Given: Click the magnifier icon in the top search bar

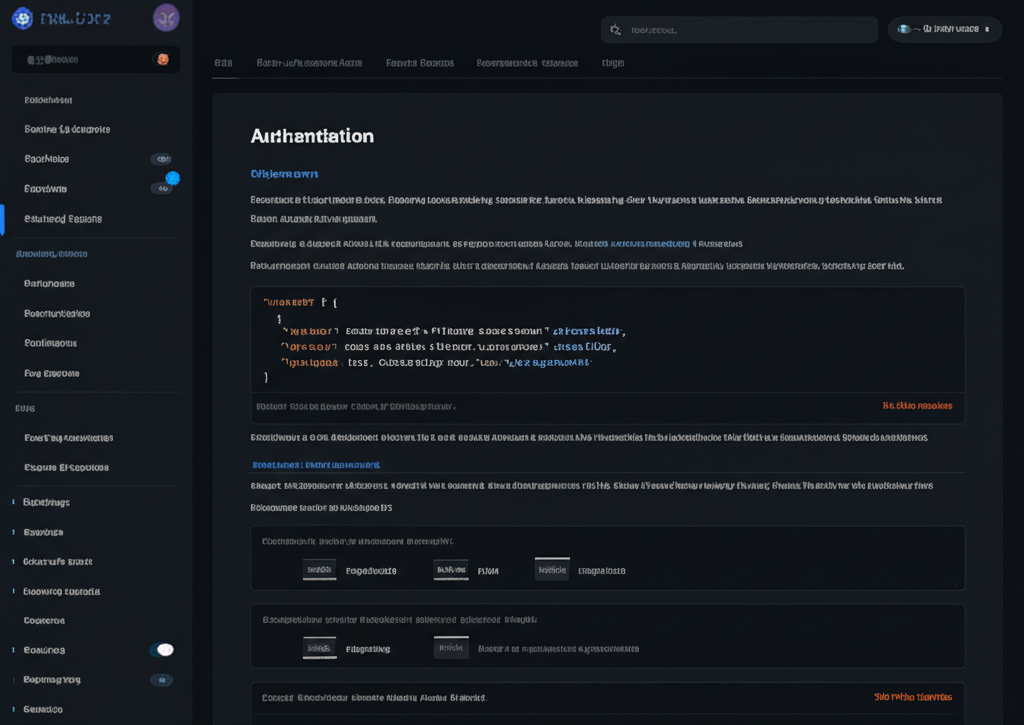Looking at the screenshot, I should pos(615,30).
